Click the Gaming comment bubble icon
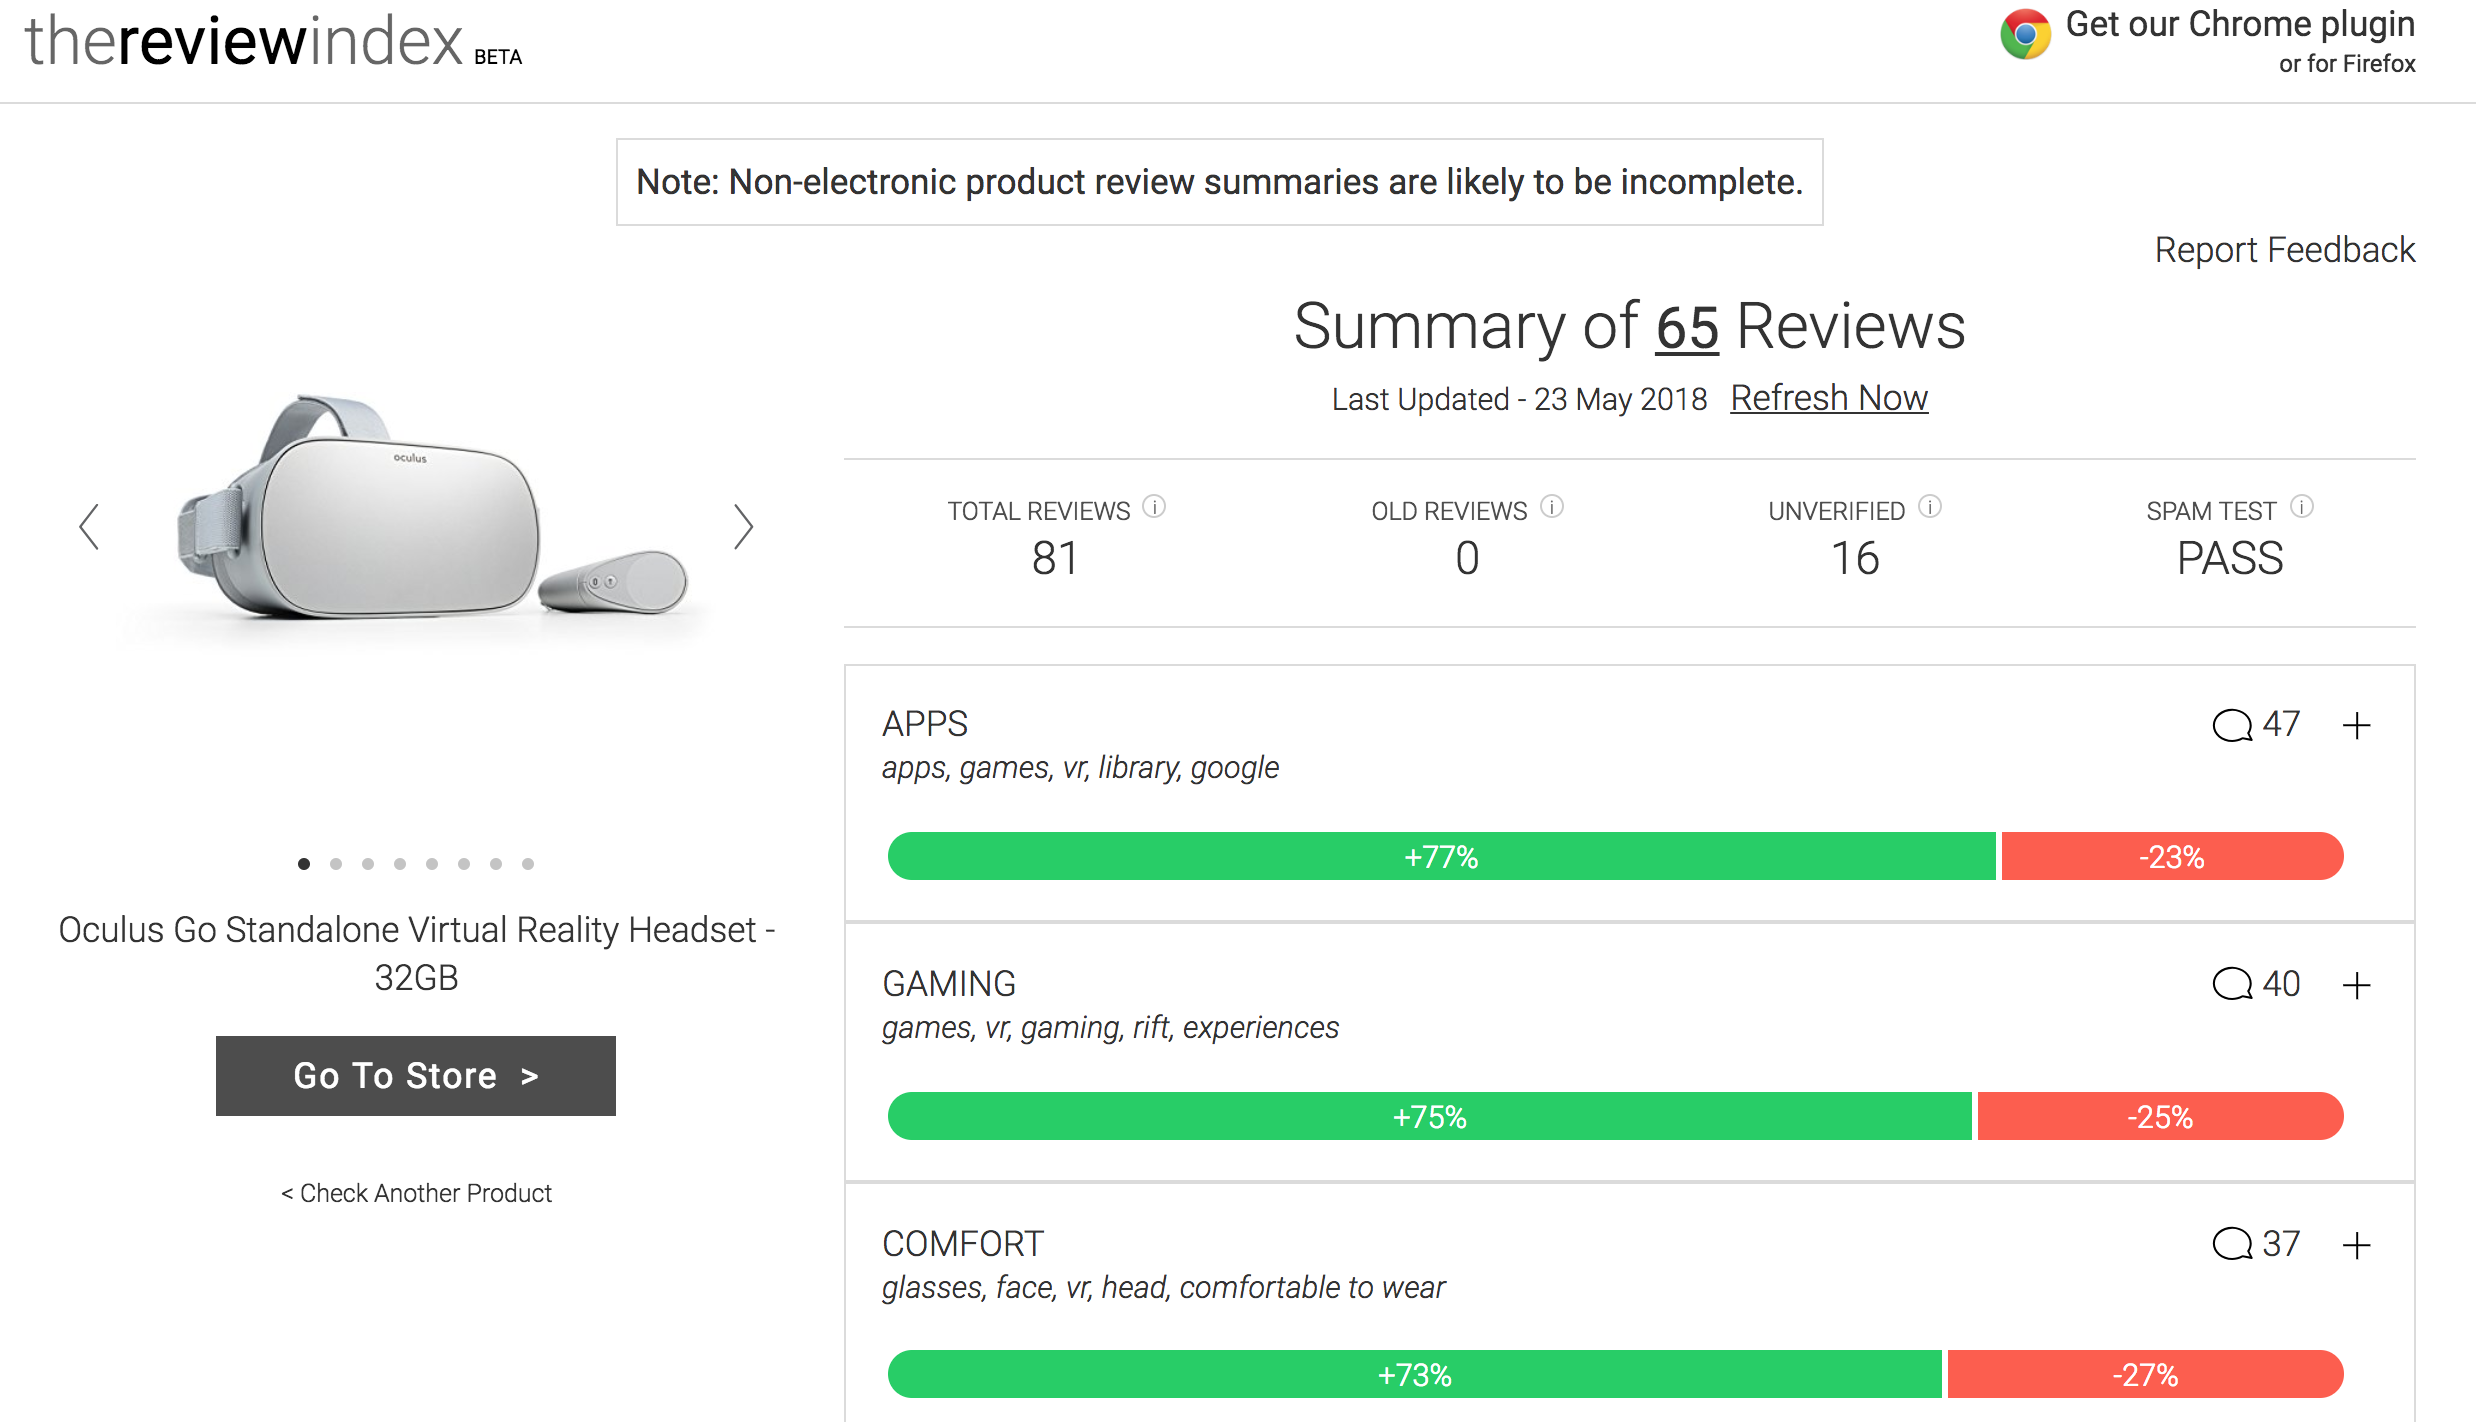 2232,984
